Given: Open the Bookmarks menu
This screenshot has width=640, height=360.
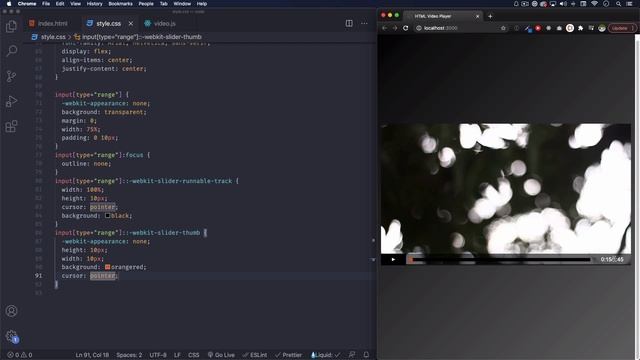Looking at the screenshot, I should point(120,4).
